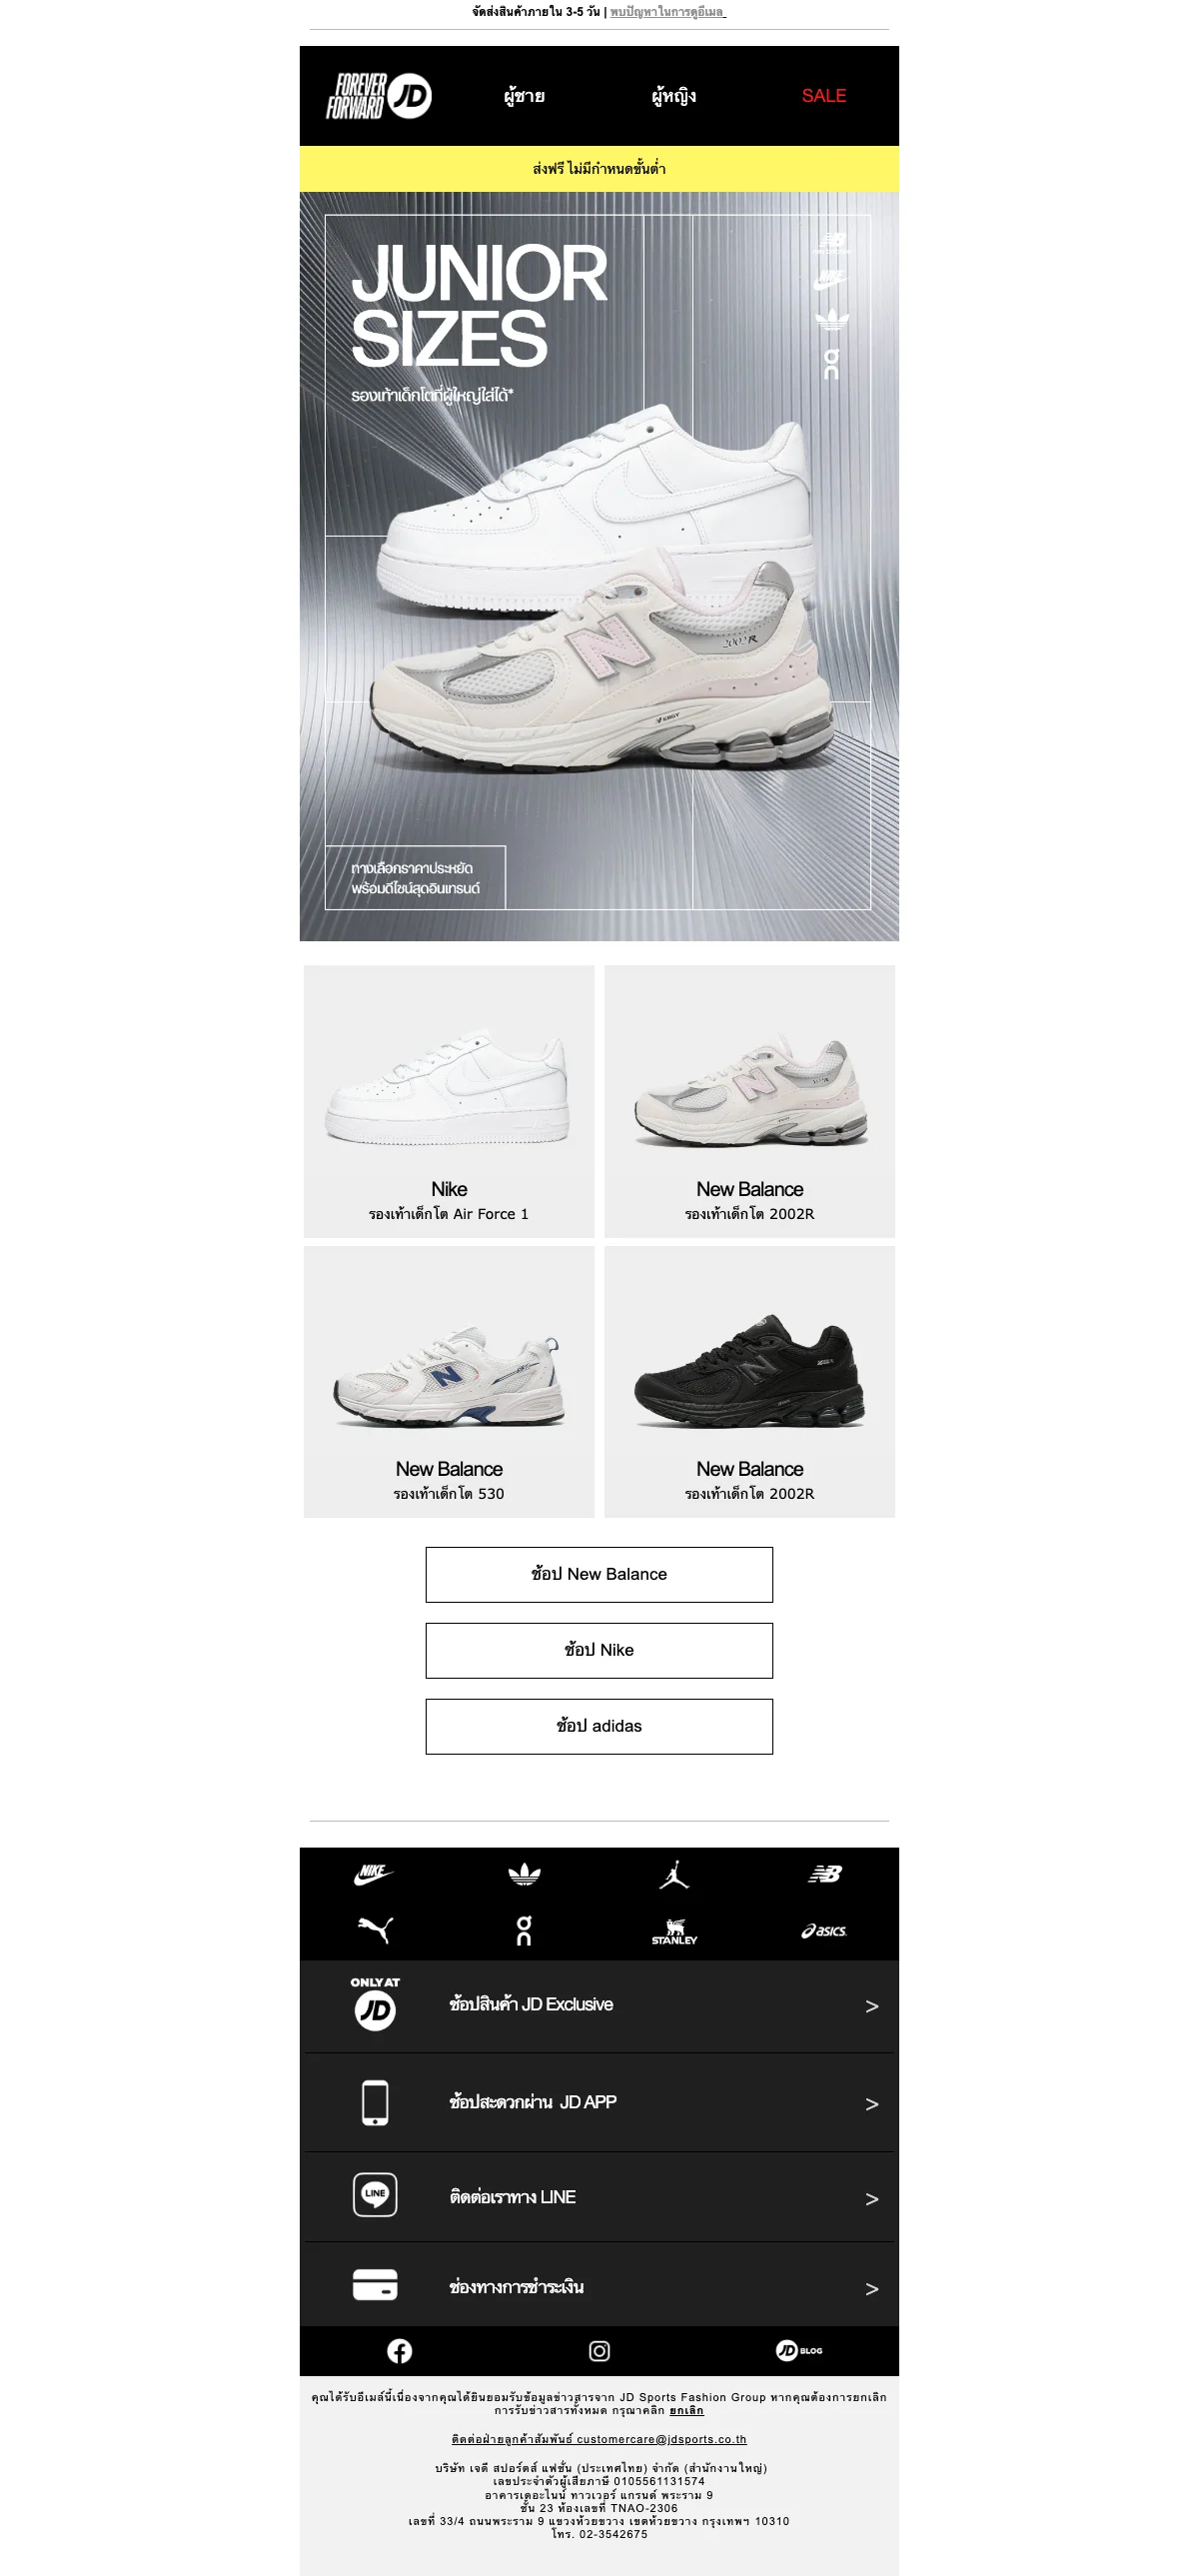The image size is (1199, 2576).
Task: Click the Puma cat logo
Action: pos(374,1930)
